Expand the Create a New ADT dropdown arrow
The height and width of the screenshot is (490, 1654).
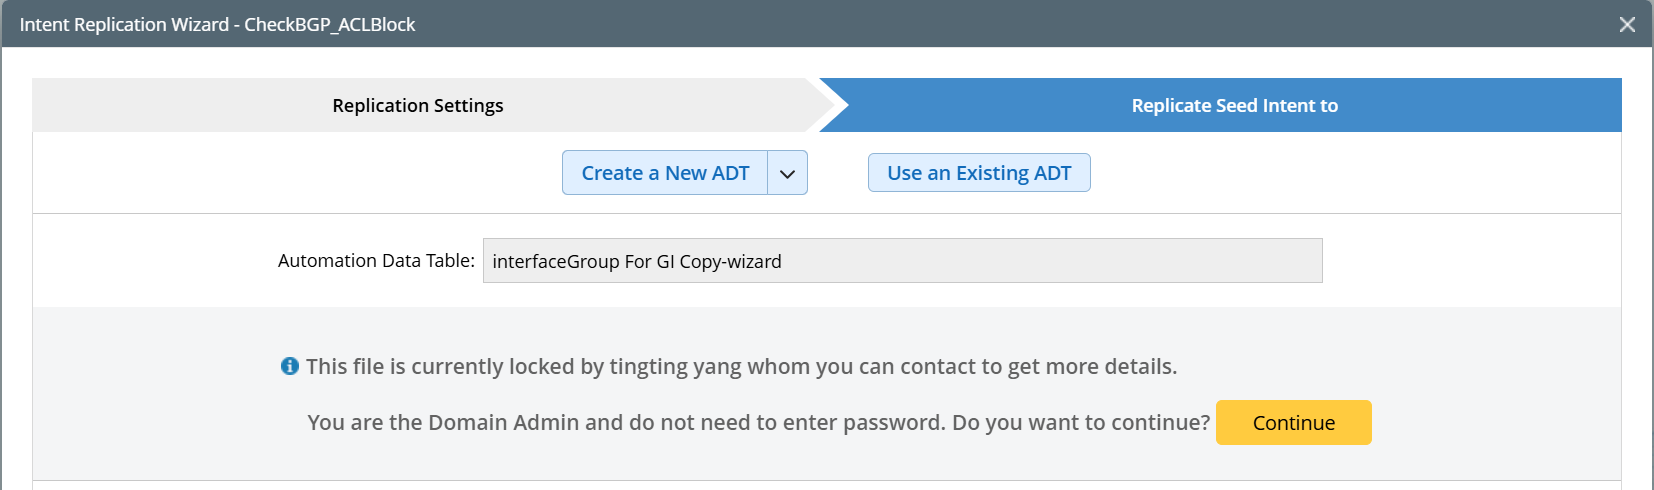click(x=787, y=173)
